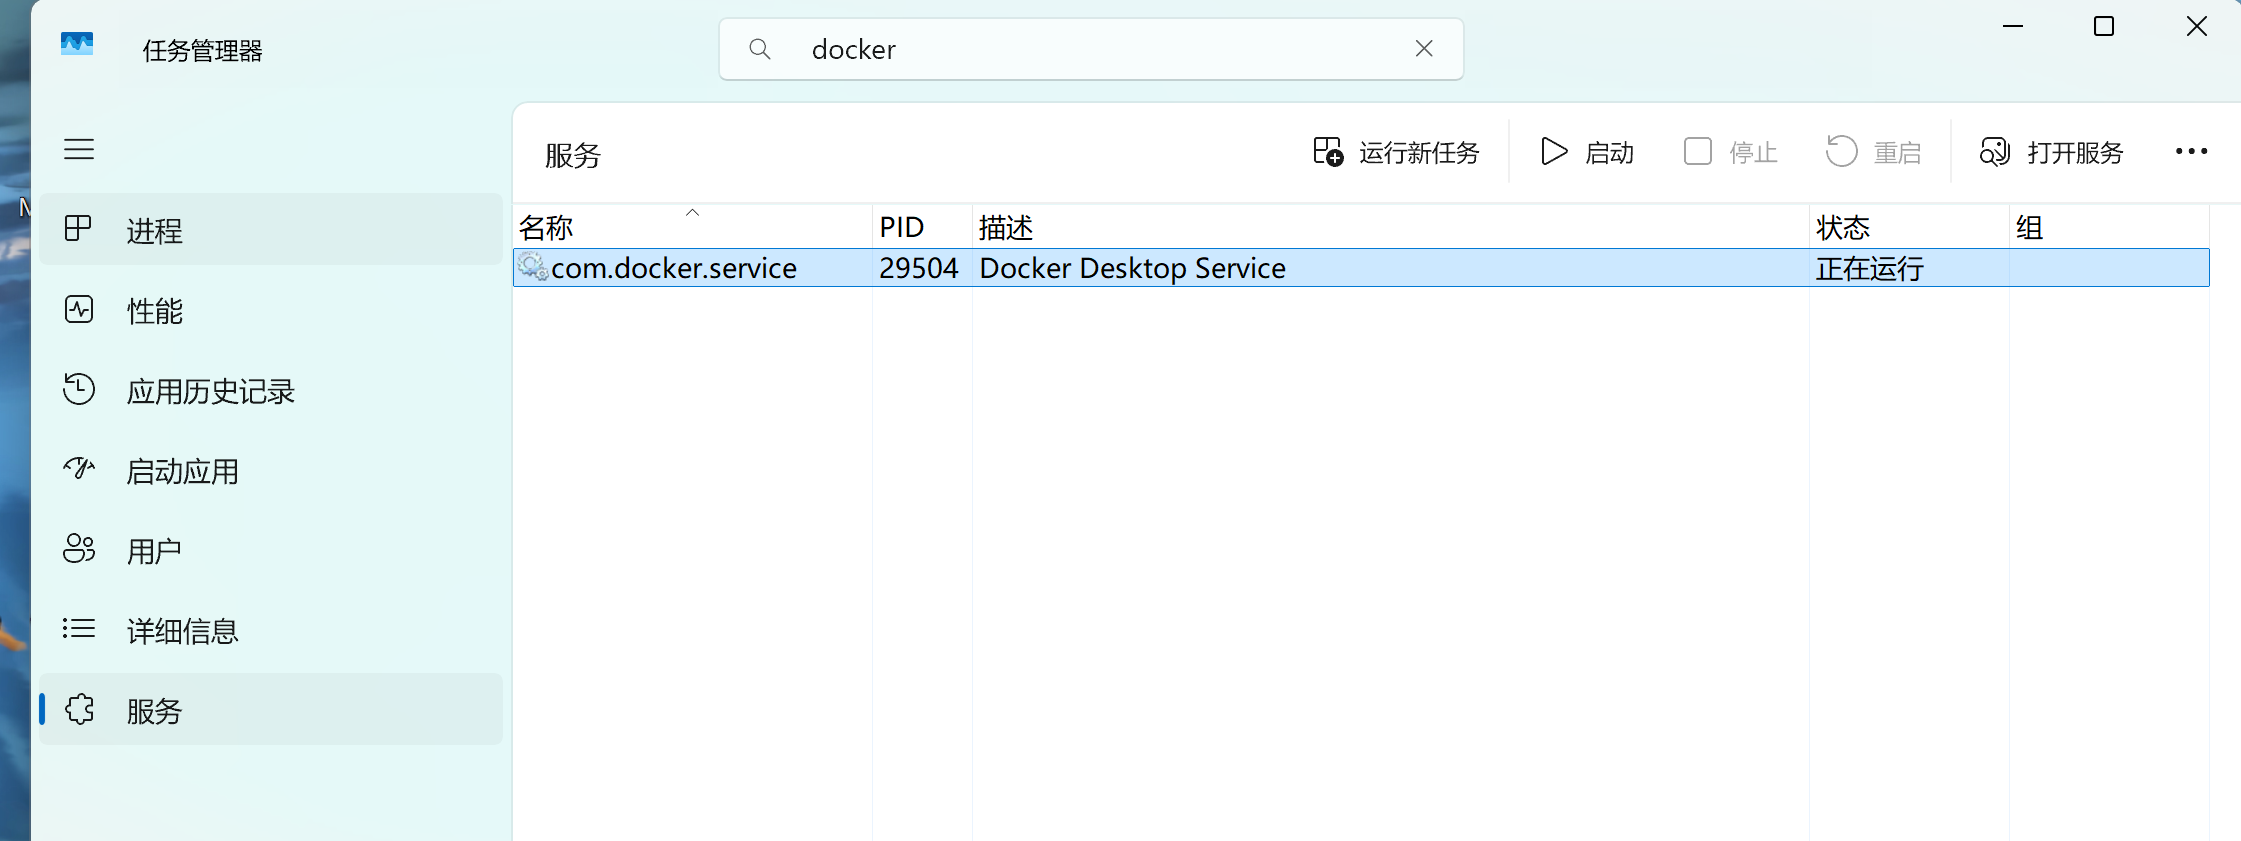
Task: Select the com.docker.service row
Action: point(1361,268)
